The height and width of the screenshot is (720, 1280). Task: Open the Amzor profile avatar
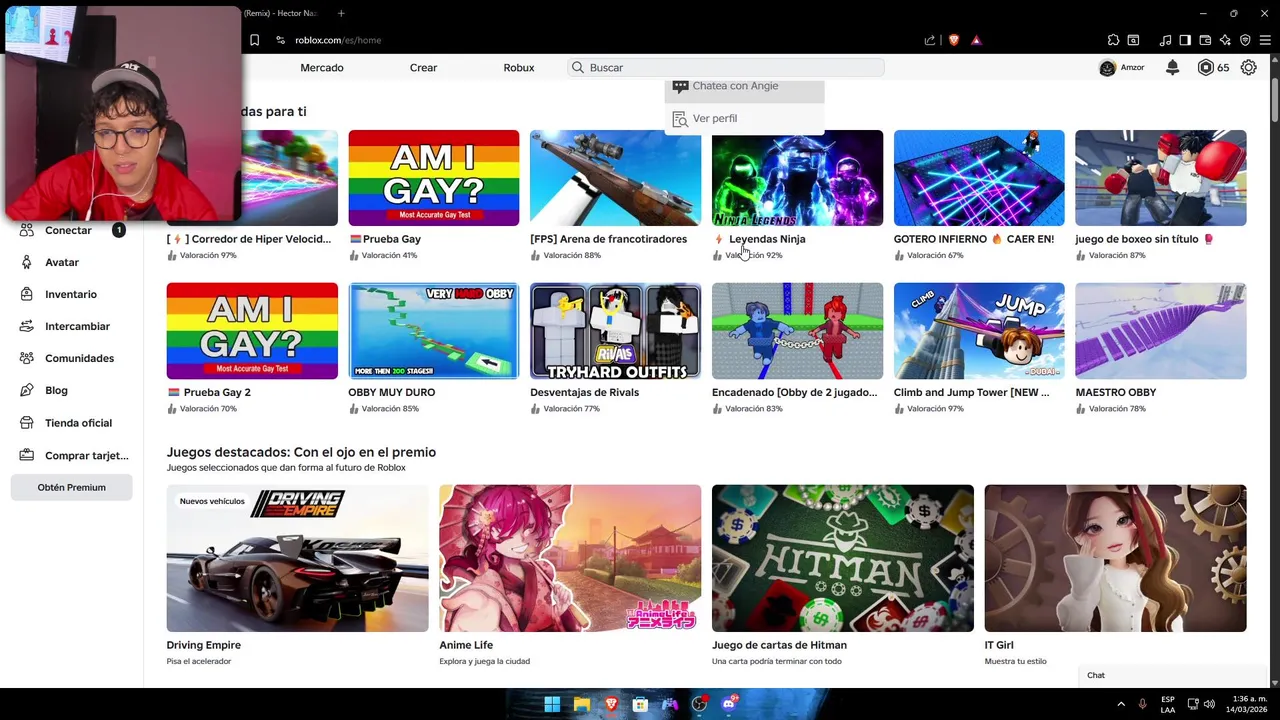click(1107, 67)
